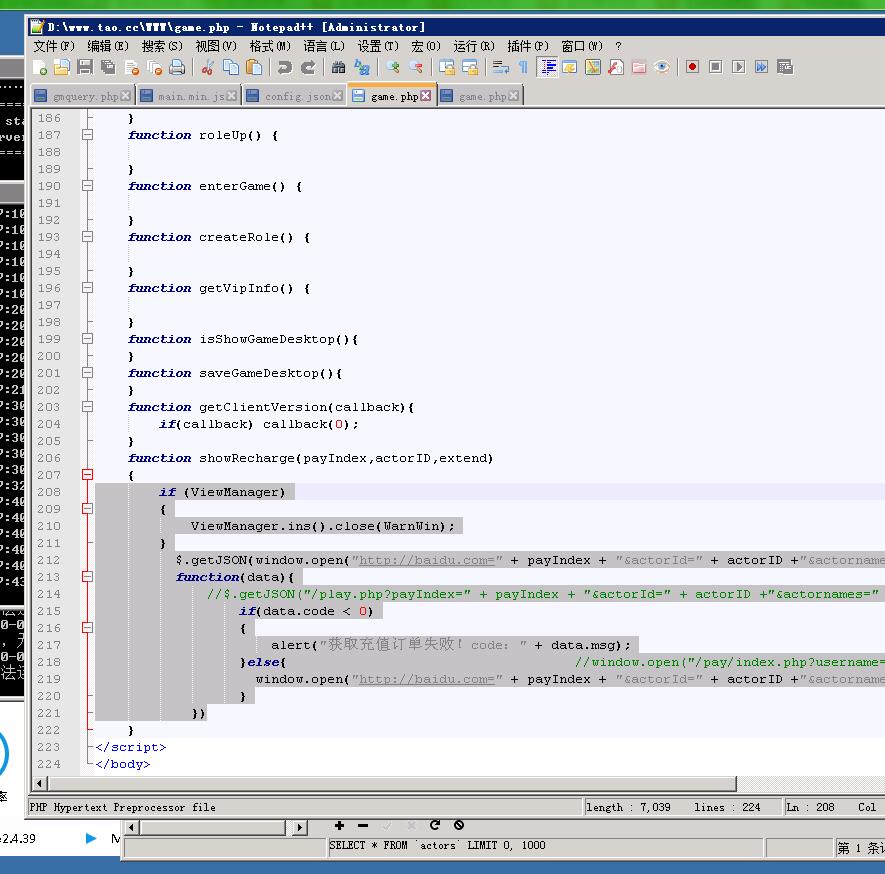This screenshot has height=874, width=885.
Task: Cut selection with the scissors icon
Action: 208,68
